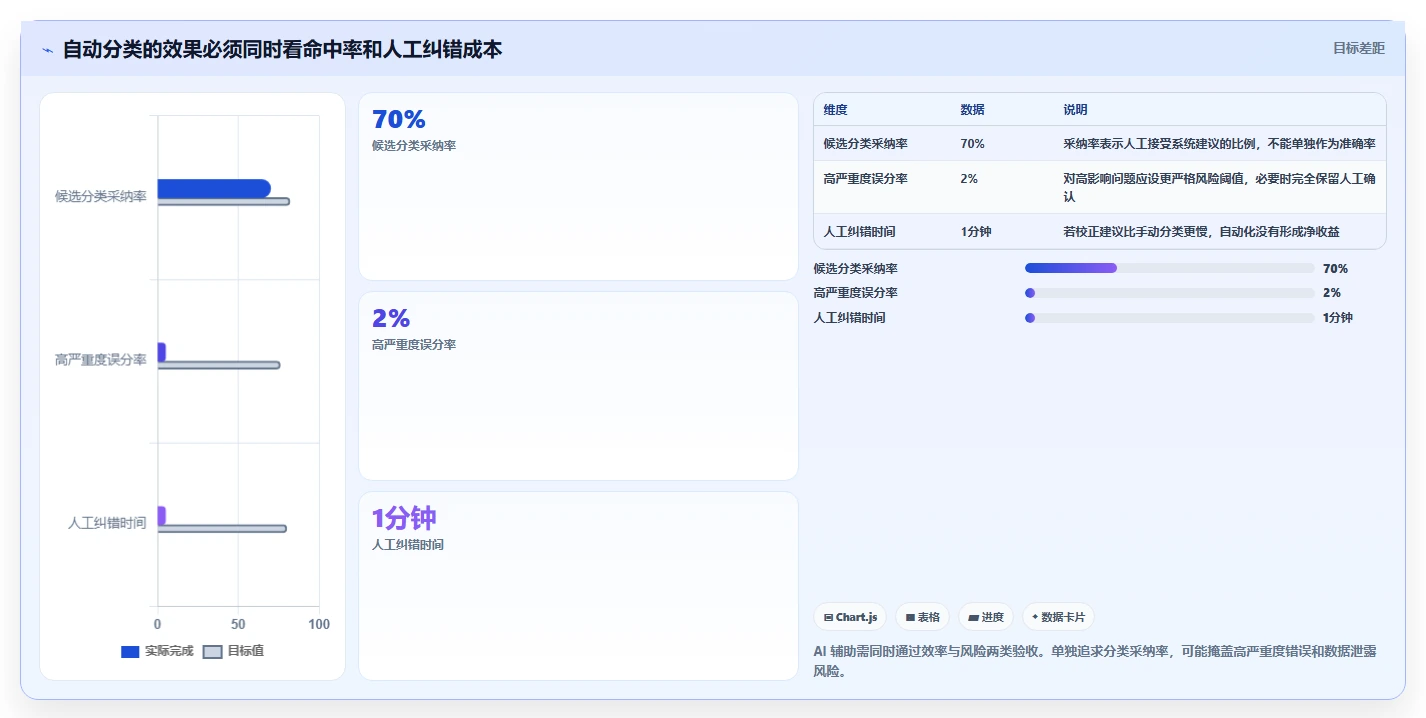The height and width of the screenshot is (718, 1426).
Task: Click the x-axis tick label 50
Action: [x=238, y=624]
